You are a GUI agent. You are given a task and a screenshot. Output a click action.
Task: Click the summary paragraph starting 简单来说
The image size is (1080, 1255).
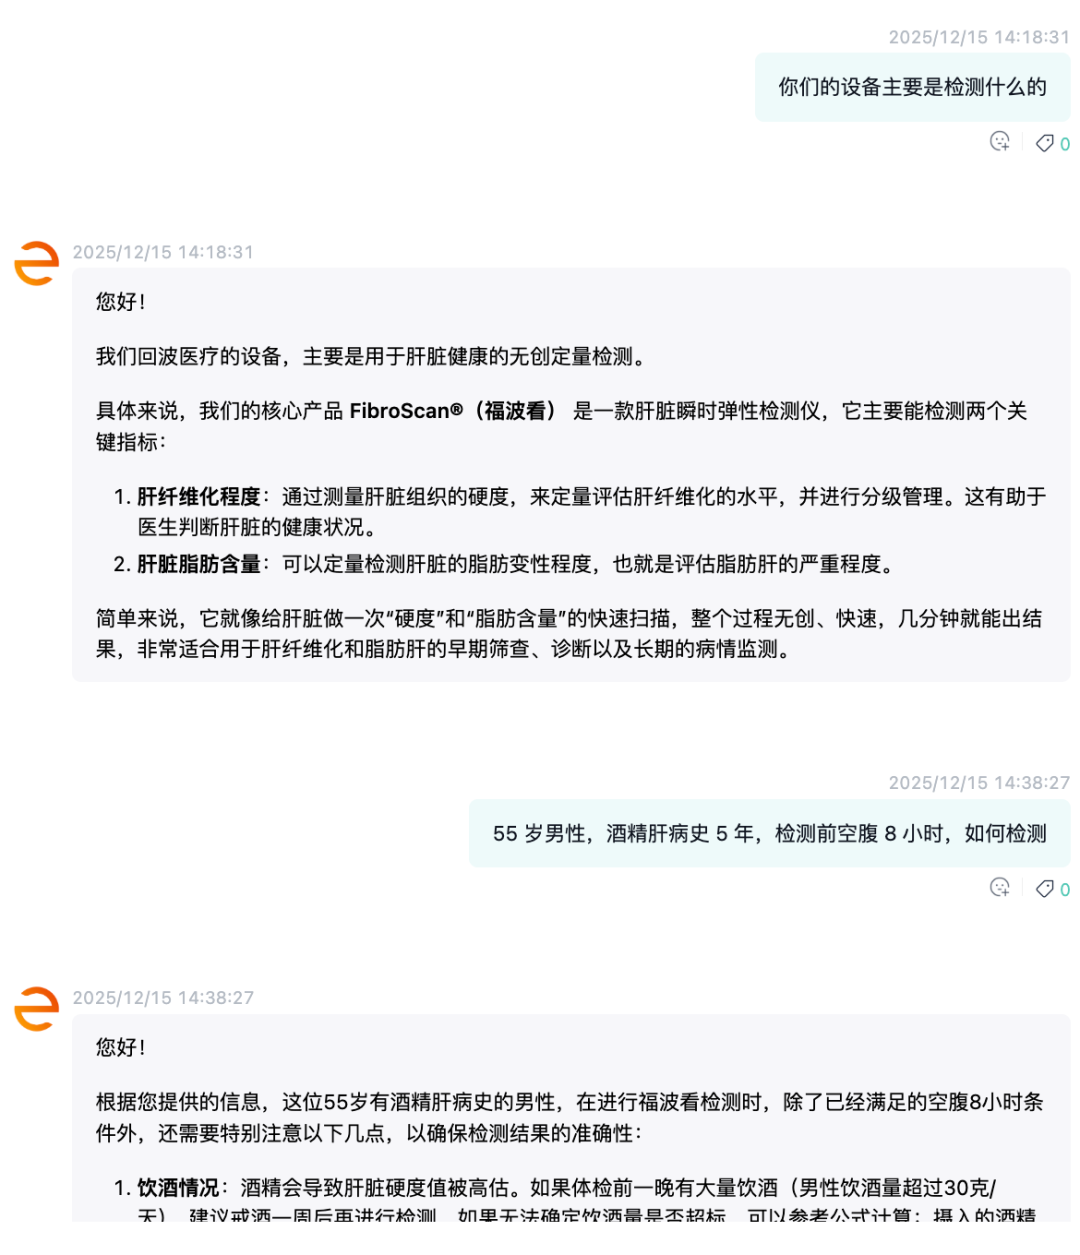(569, 634)
